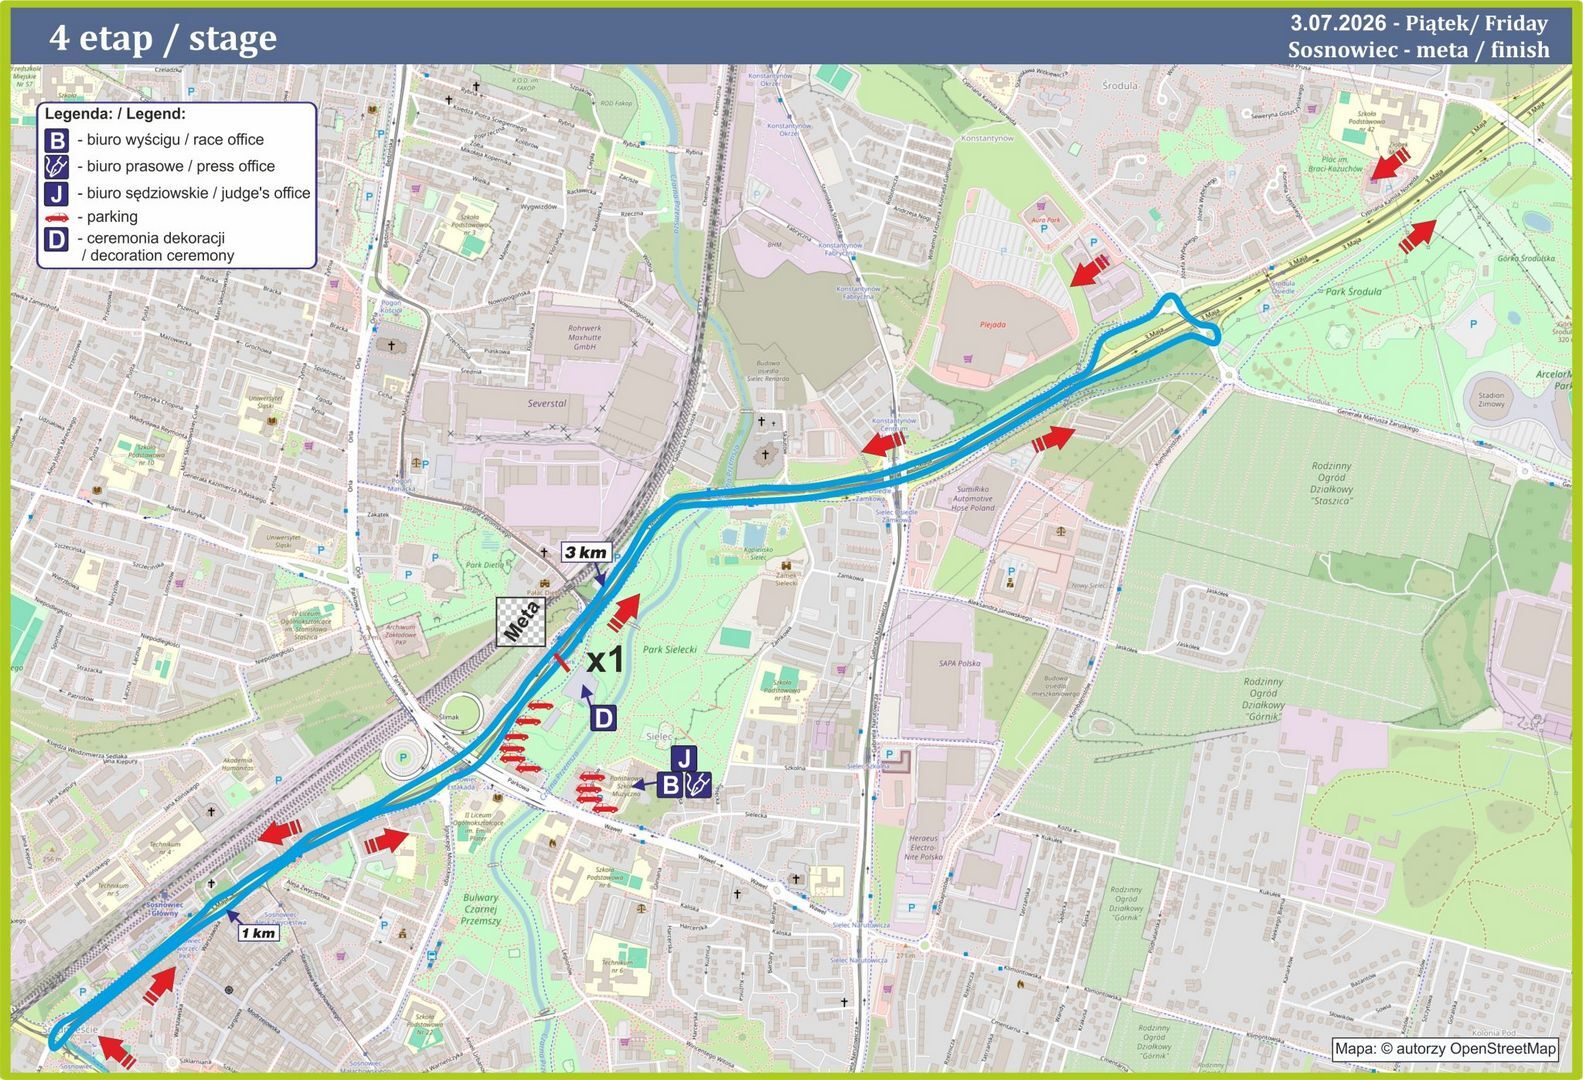Click the Heraeus Electro-Nite Polska label
The height and width of the screenshot is (1080, 1583).
(x=923, y=848)
